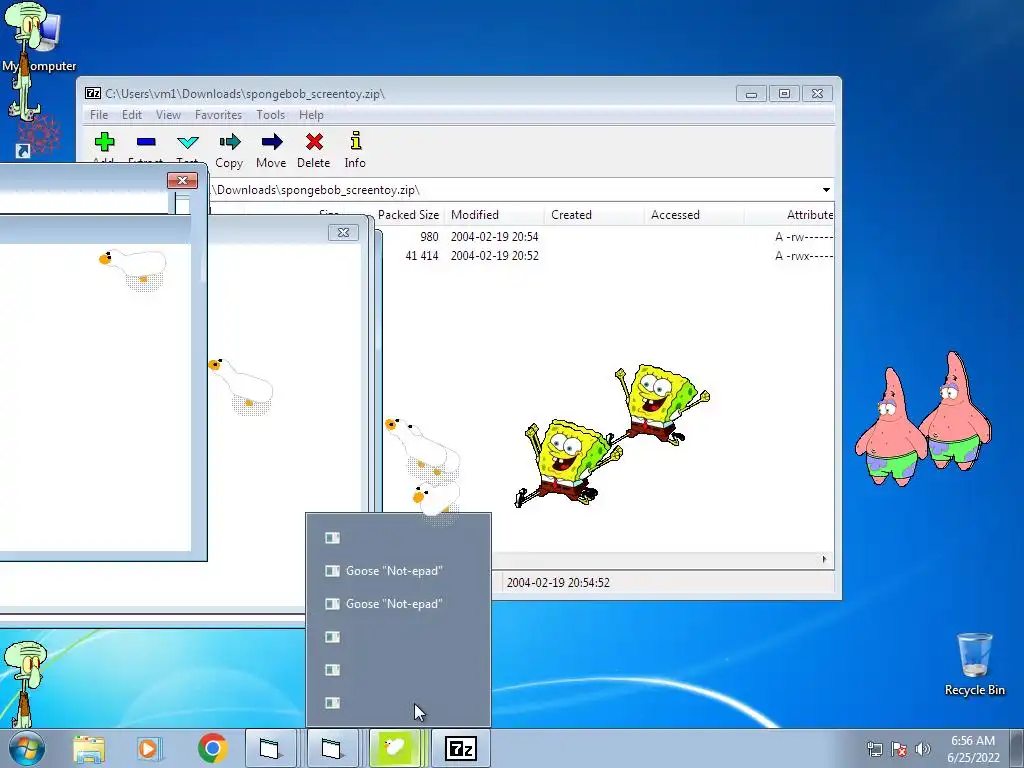Click the Copy toolbar icon in 7-Zip
The height and width of the screenshot is (768, 1024).
coord(230,142)
